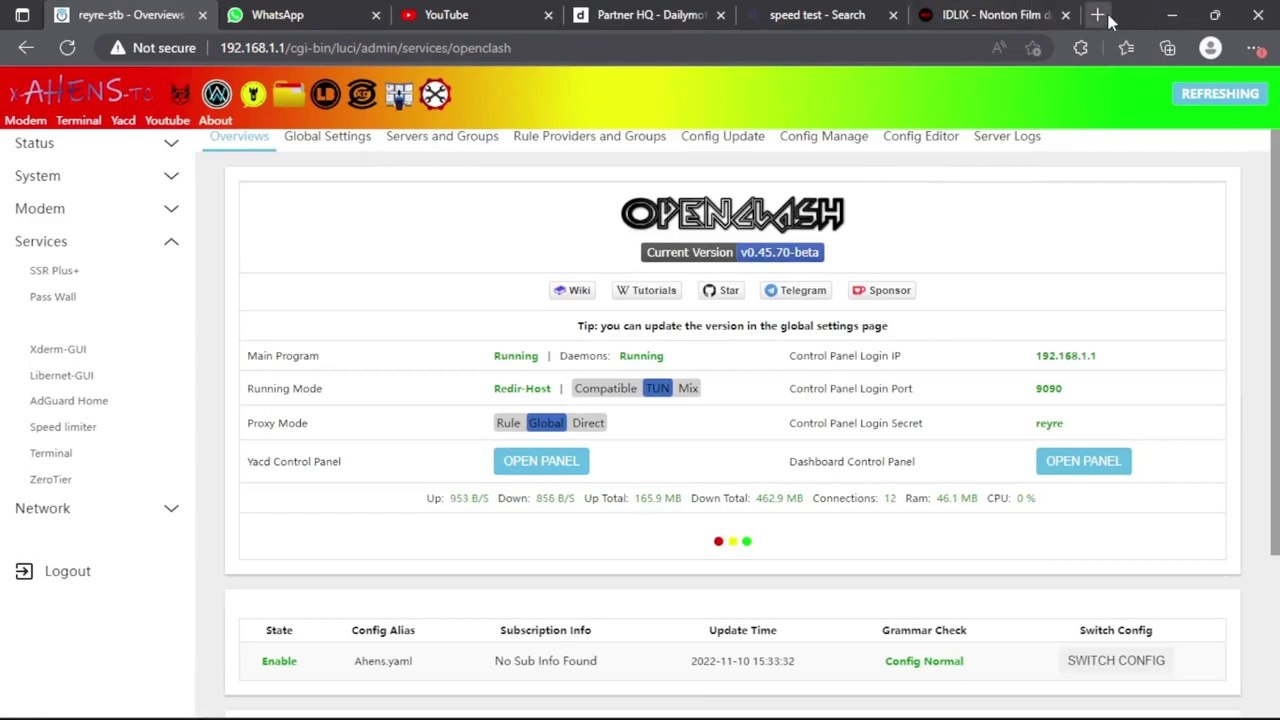Switch running mode to Mix
Image resolution: width=1280 pixels, height=720 pixels.
point(688,388)
